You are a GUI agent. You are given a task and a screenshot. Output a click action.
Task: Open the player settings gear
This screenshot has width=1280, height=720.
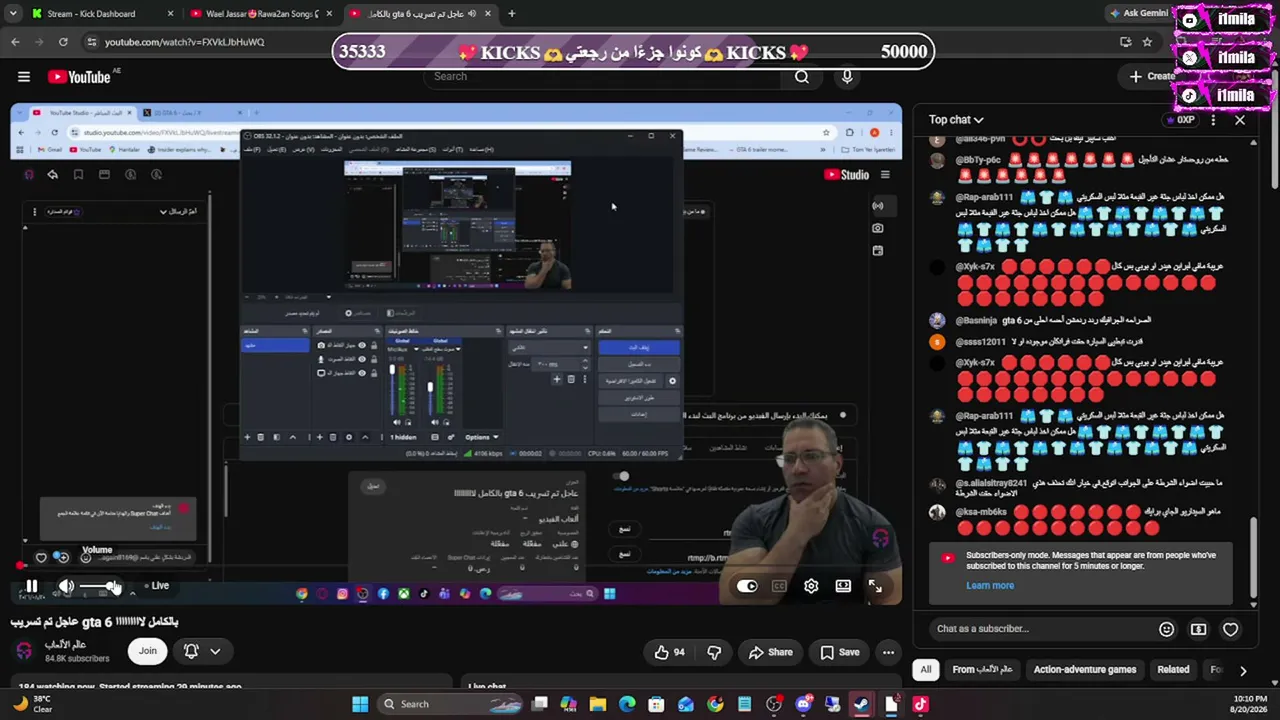point(811,587)
